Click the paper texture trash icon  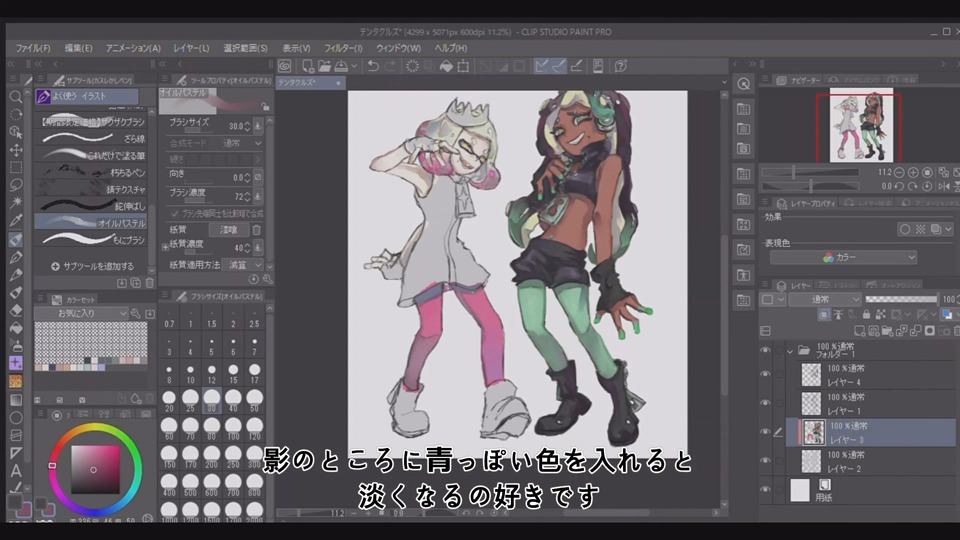(257, 230)
